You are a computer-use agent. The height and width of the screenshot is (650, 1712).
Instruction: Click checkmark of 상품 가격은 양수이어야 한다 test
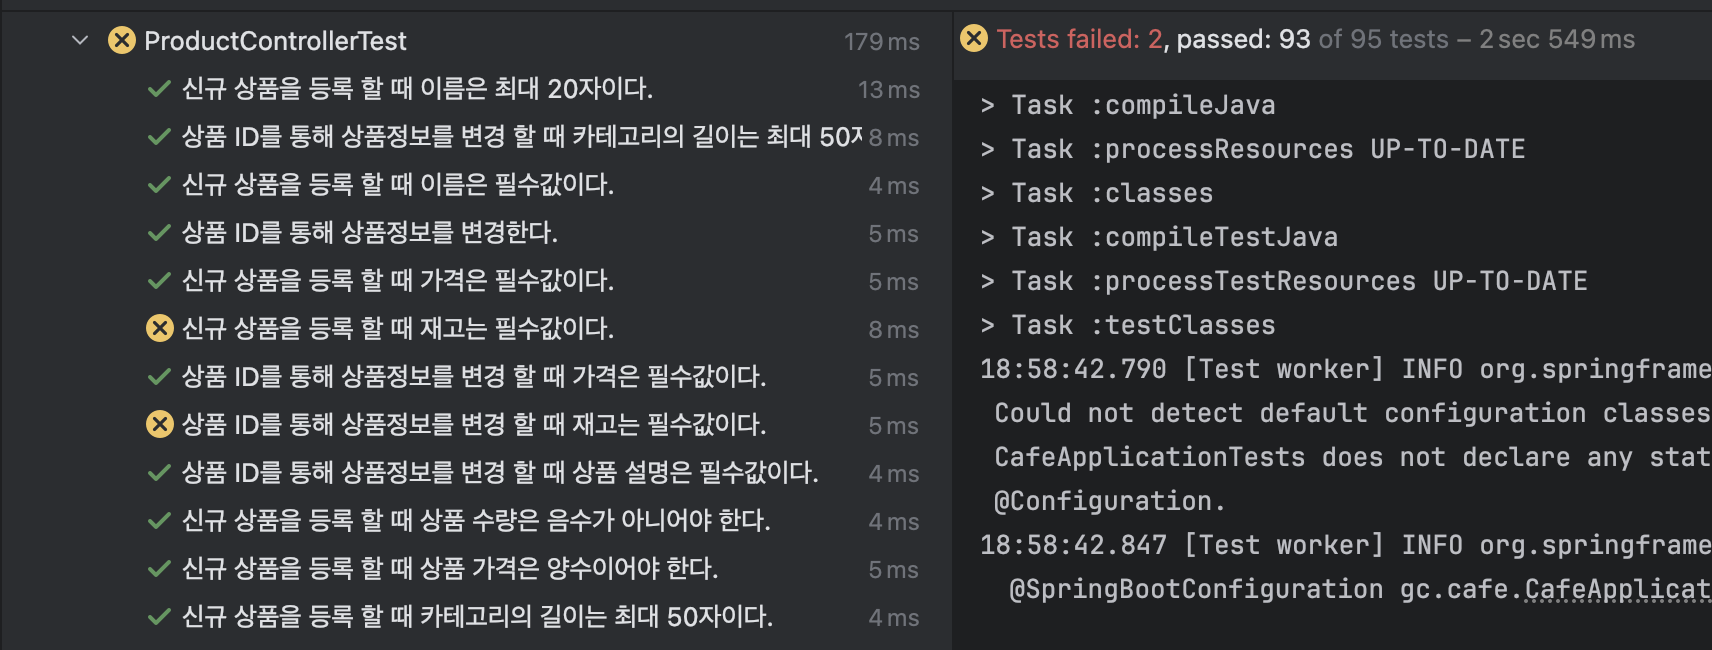click(x=159, y=569)
